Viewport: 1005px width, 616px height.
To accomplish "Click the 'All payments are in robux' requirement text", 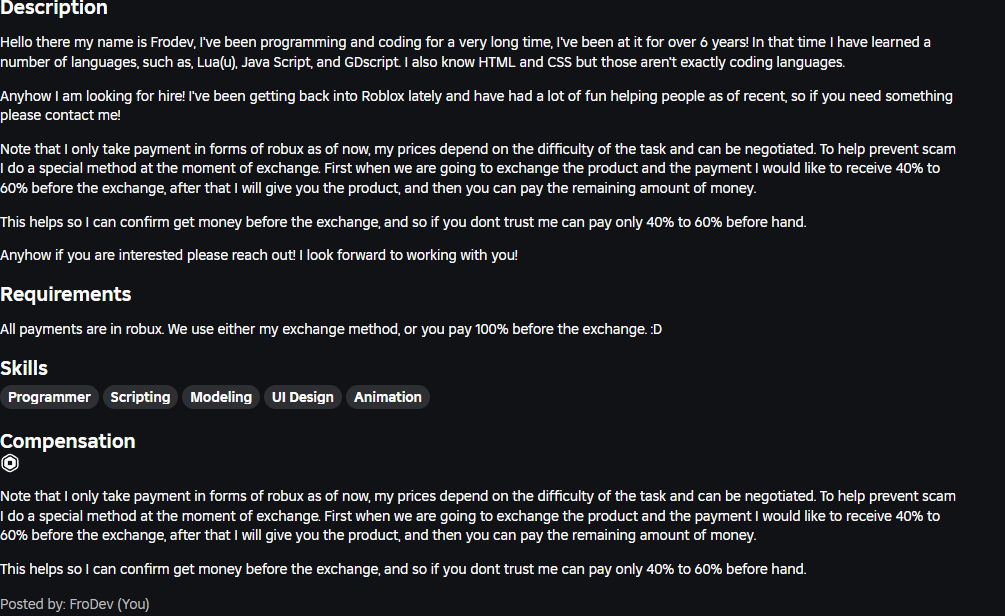I will click(x=331, y=329).
